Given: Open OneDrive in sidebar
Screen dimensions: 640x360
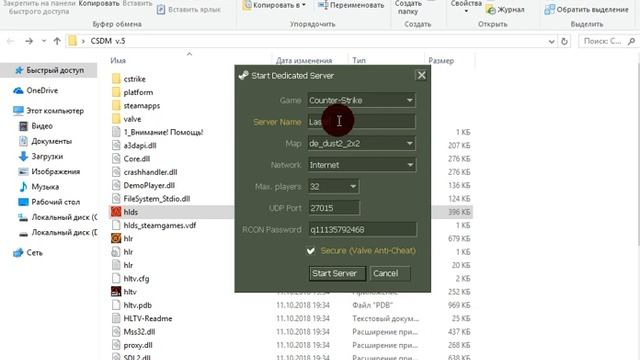Looking at the screenshot, I should tap(36, 91).
